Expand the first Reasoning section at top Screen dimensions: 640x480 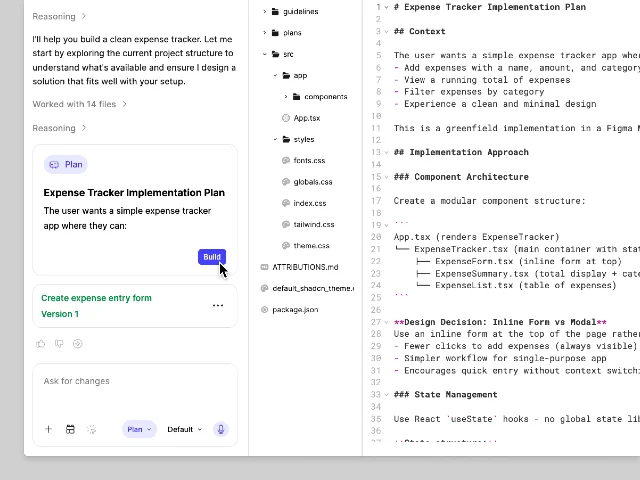tap(59, 16)
